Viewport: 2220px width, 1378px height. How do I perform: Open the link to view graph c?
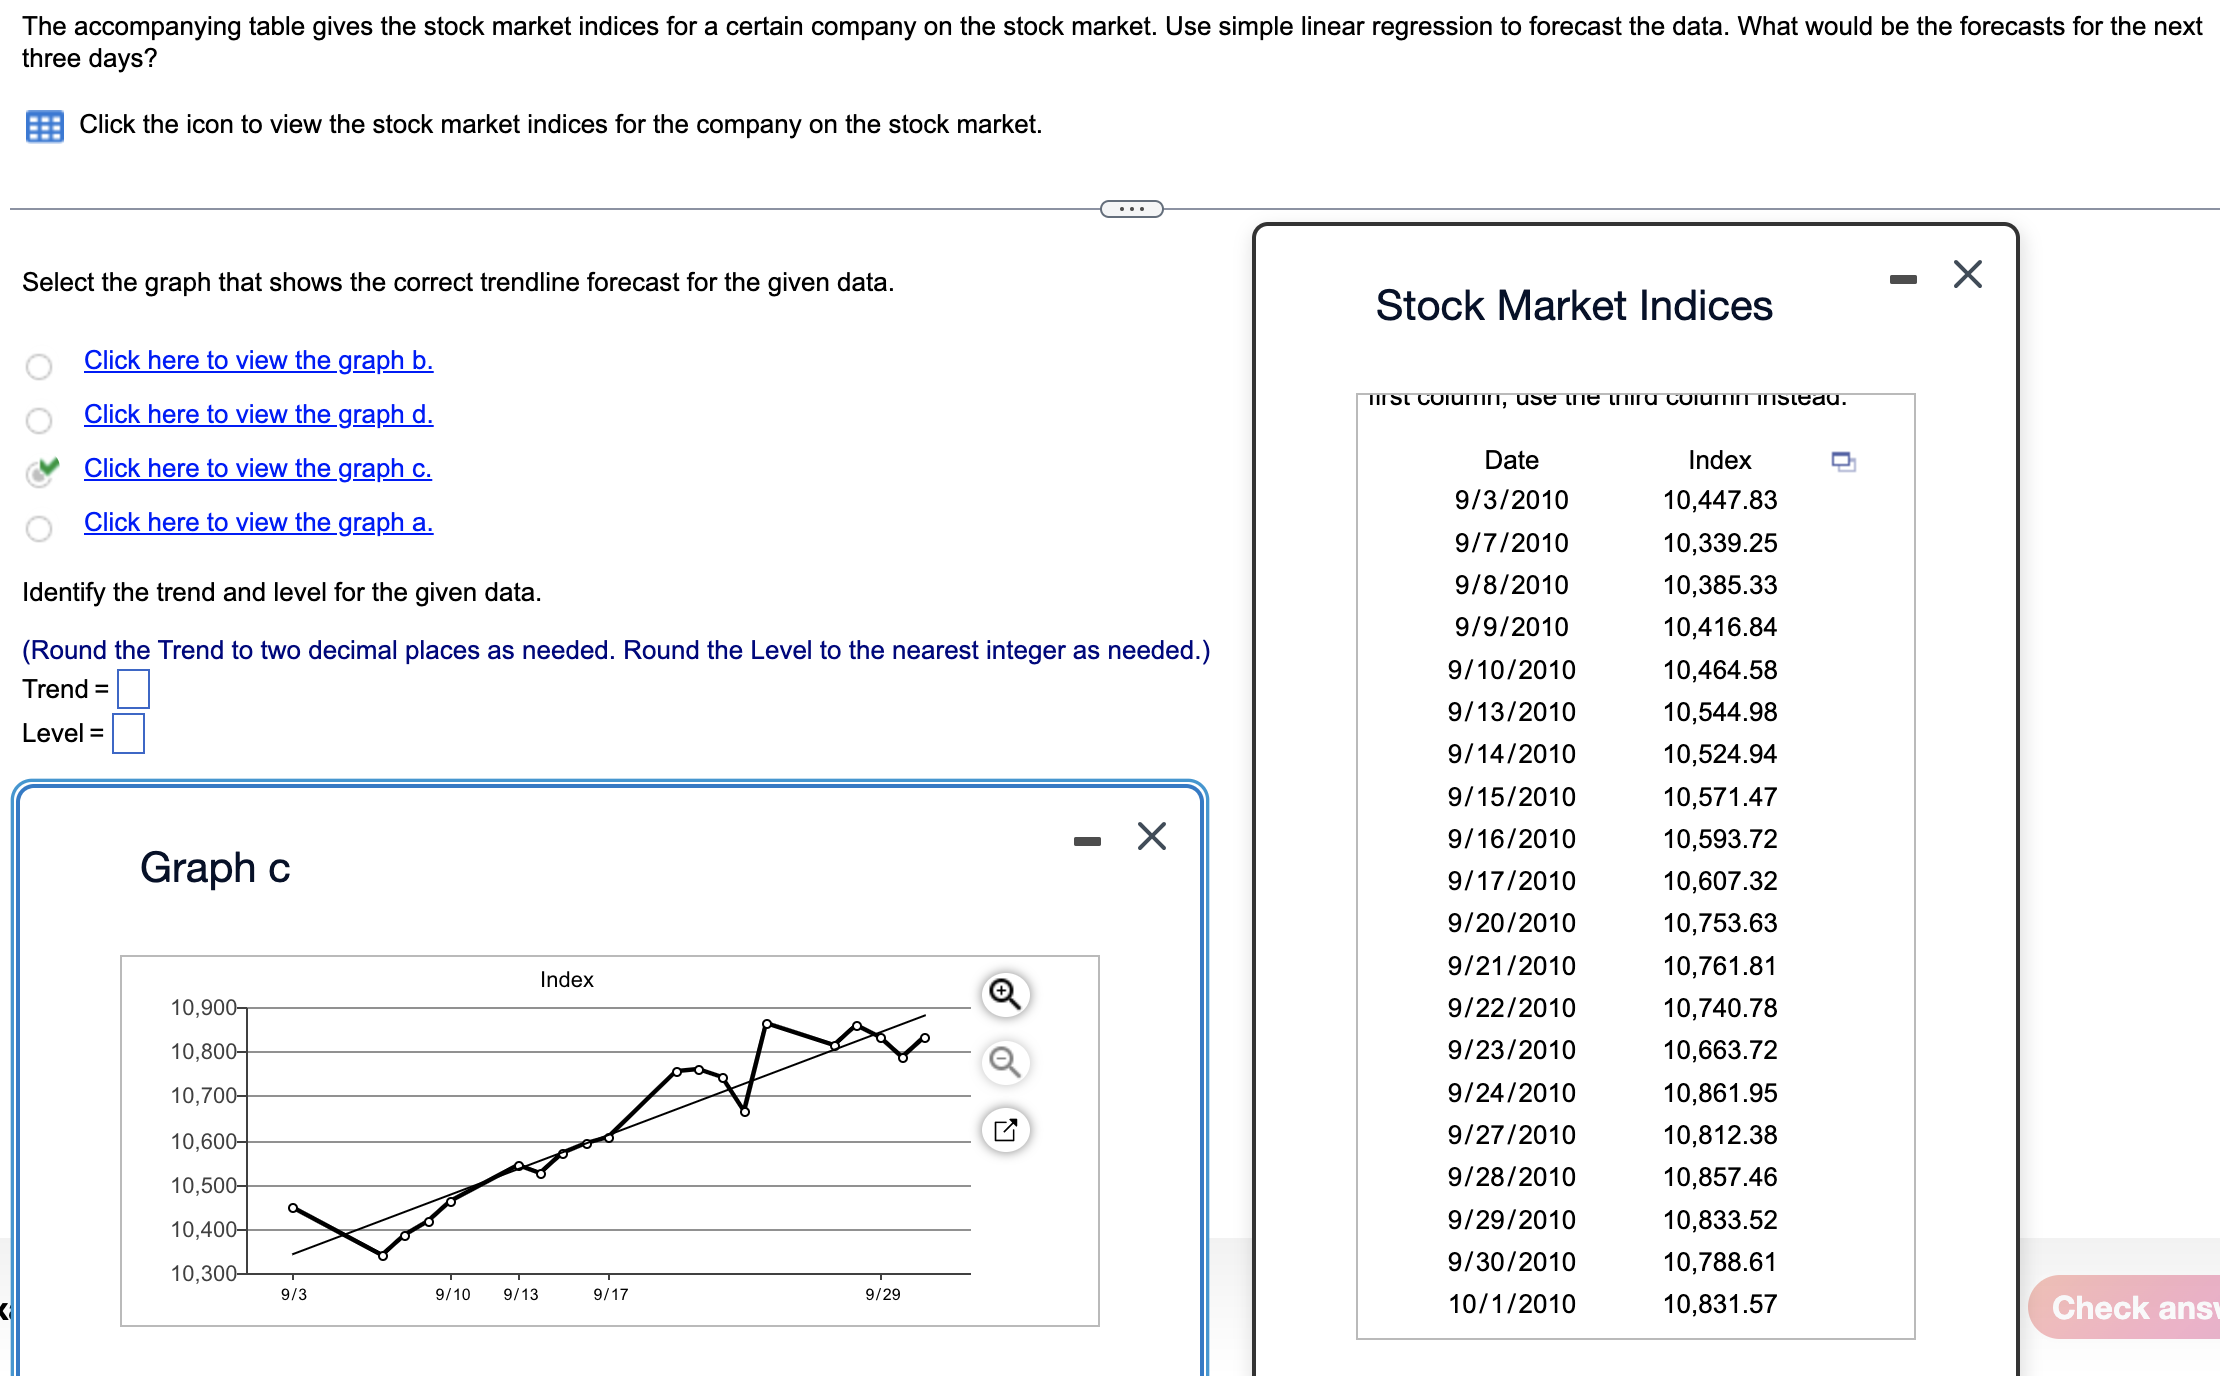257,468
